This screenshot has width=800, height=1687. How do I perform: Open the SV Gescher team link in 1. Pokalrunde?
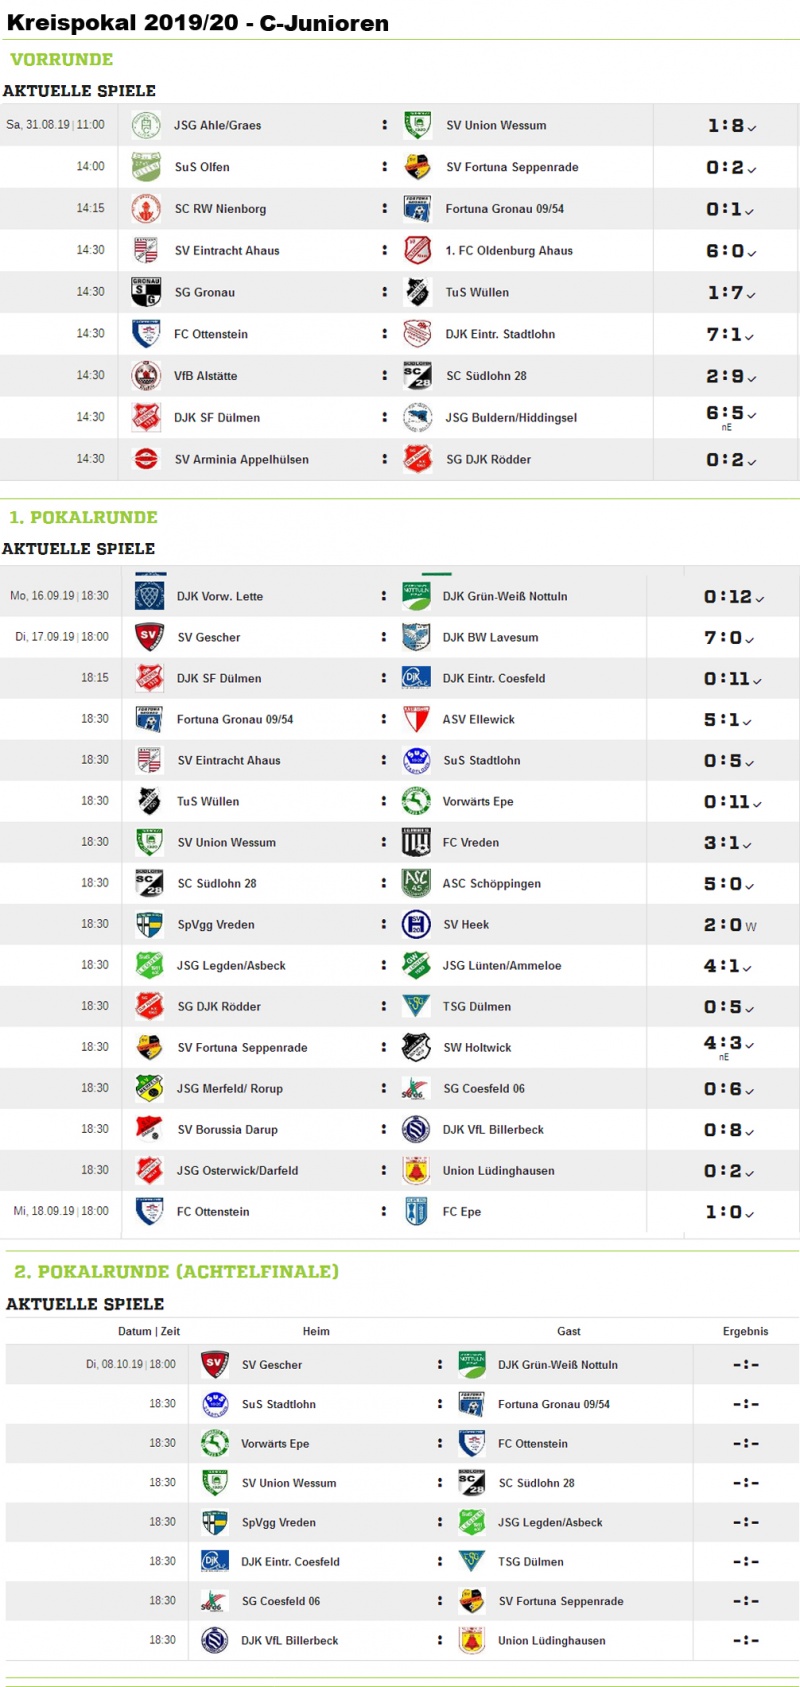(x=209, y=637)
